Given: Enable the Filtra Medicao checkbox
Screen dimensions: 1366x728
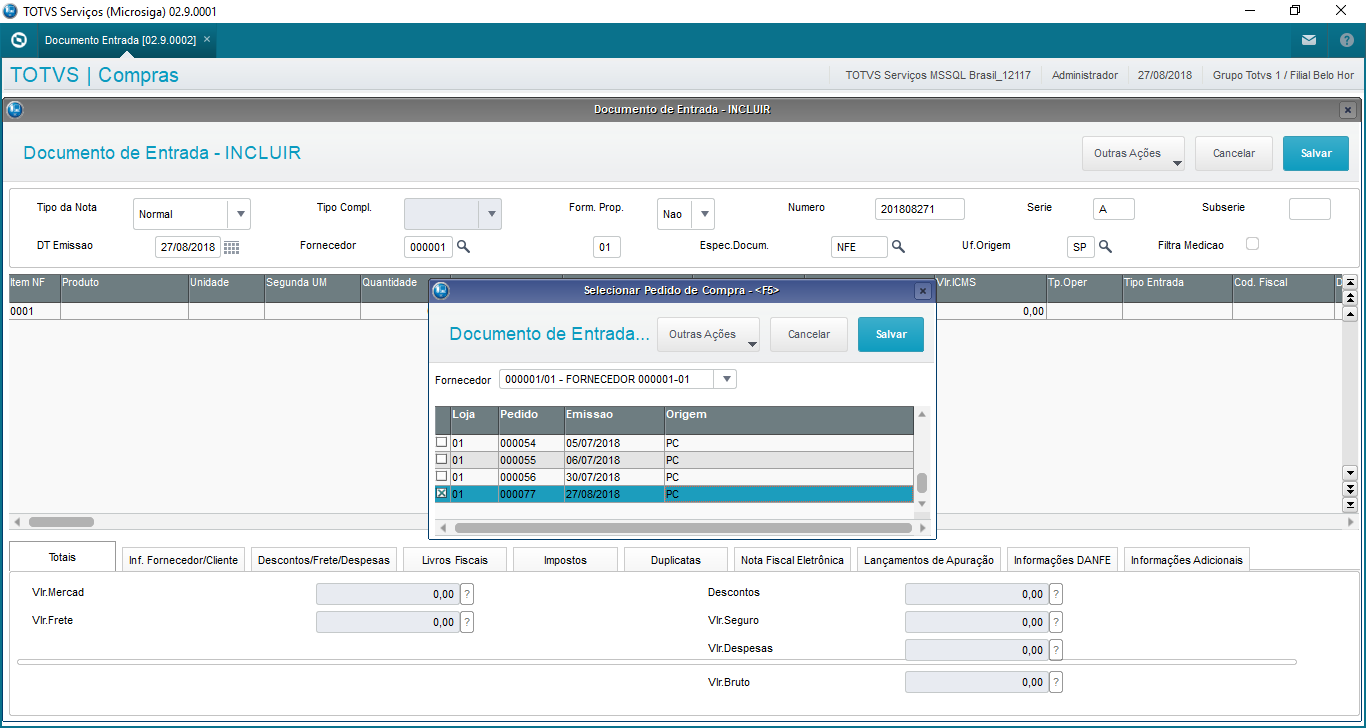Looking at the screenshot, I should click(x=1252, y=244).
